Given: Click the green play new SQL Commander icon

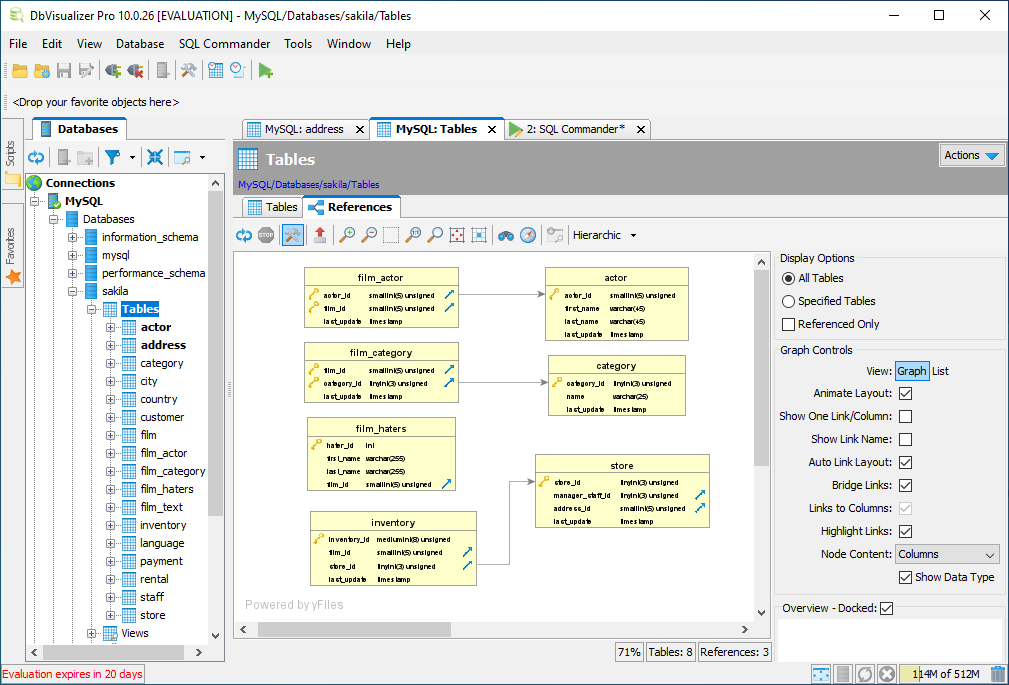Looking at the screenshot, I should pyautogui.click(x=265, y=71).
